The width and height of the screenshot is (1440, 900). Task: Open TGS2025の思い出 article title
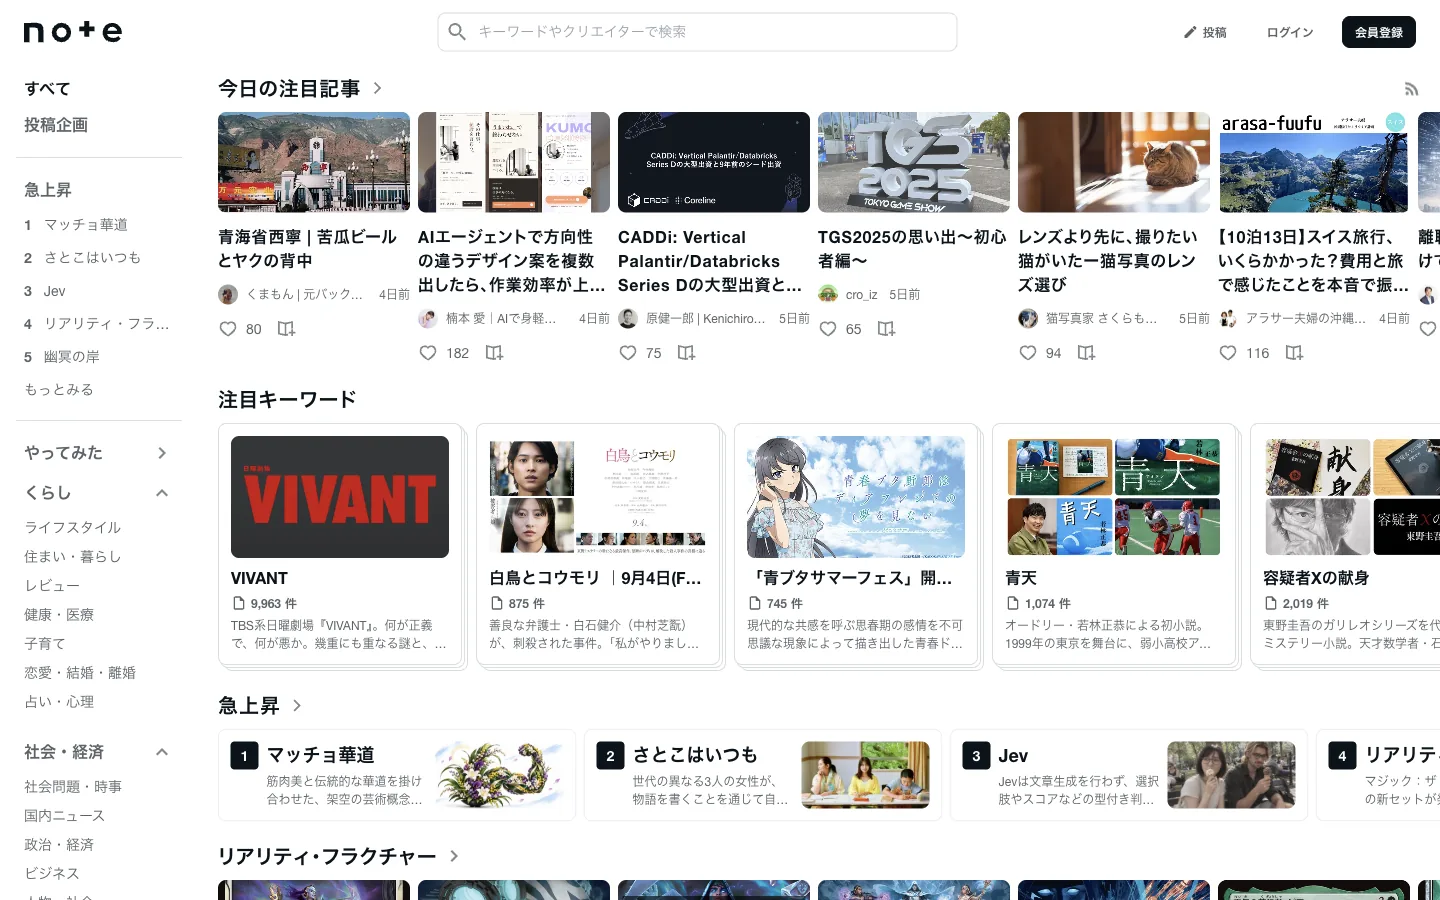(x=913, y=249)
